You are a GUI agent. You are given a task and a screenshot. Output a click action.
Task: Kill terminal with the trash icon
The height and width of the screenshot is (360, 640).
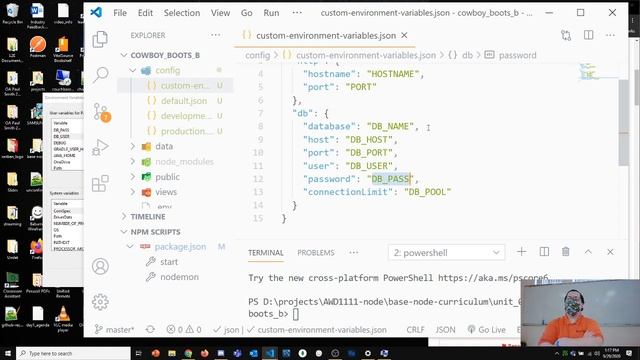click(566, 252)
